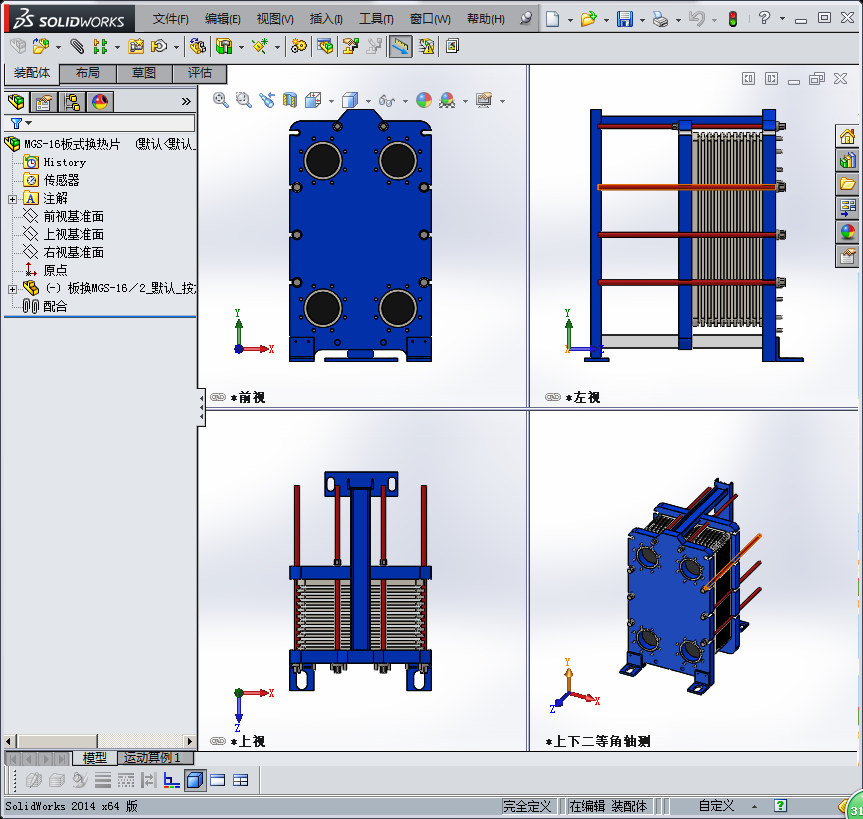
Task: Click the Apply Scene icon
Action: coord(447,100)
